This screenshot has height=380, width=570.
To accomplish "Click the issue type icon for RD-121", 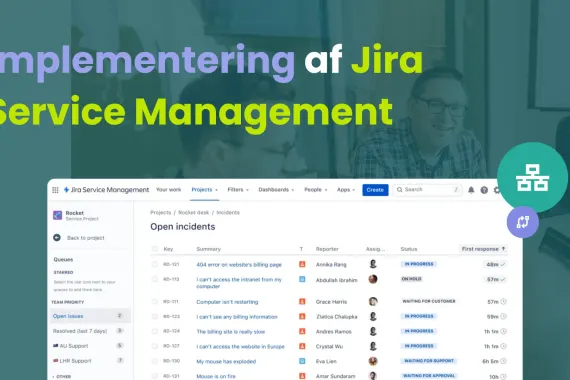I will (x=302, y=264).
